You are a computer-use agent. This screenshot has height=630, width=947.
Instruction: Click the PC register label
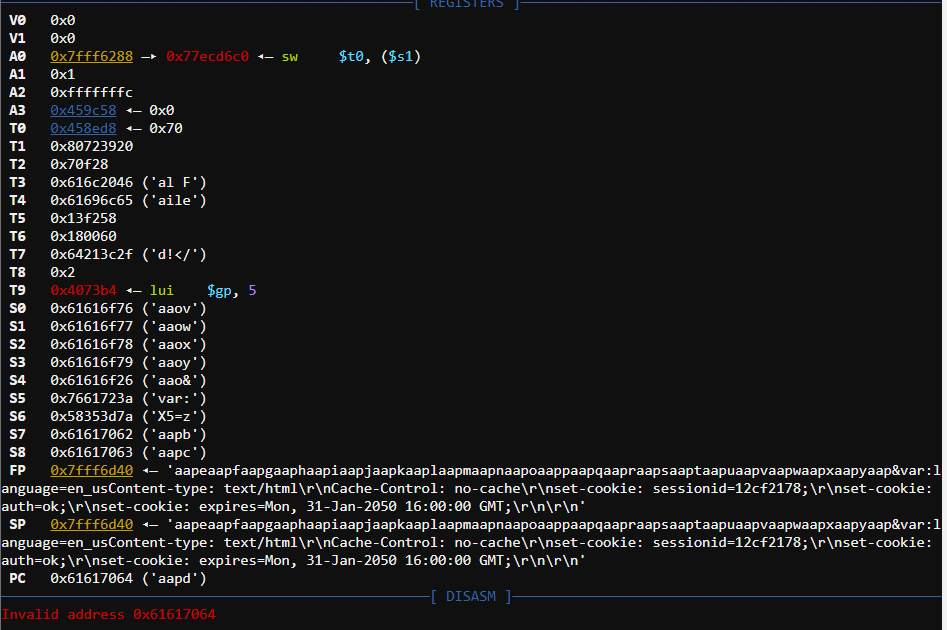point(18,579)
